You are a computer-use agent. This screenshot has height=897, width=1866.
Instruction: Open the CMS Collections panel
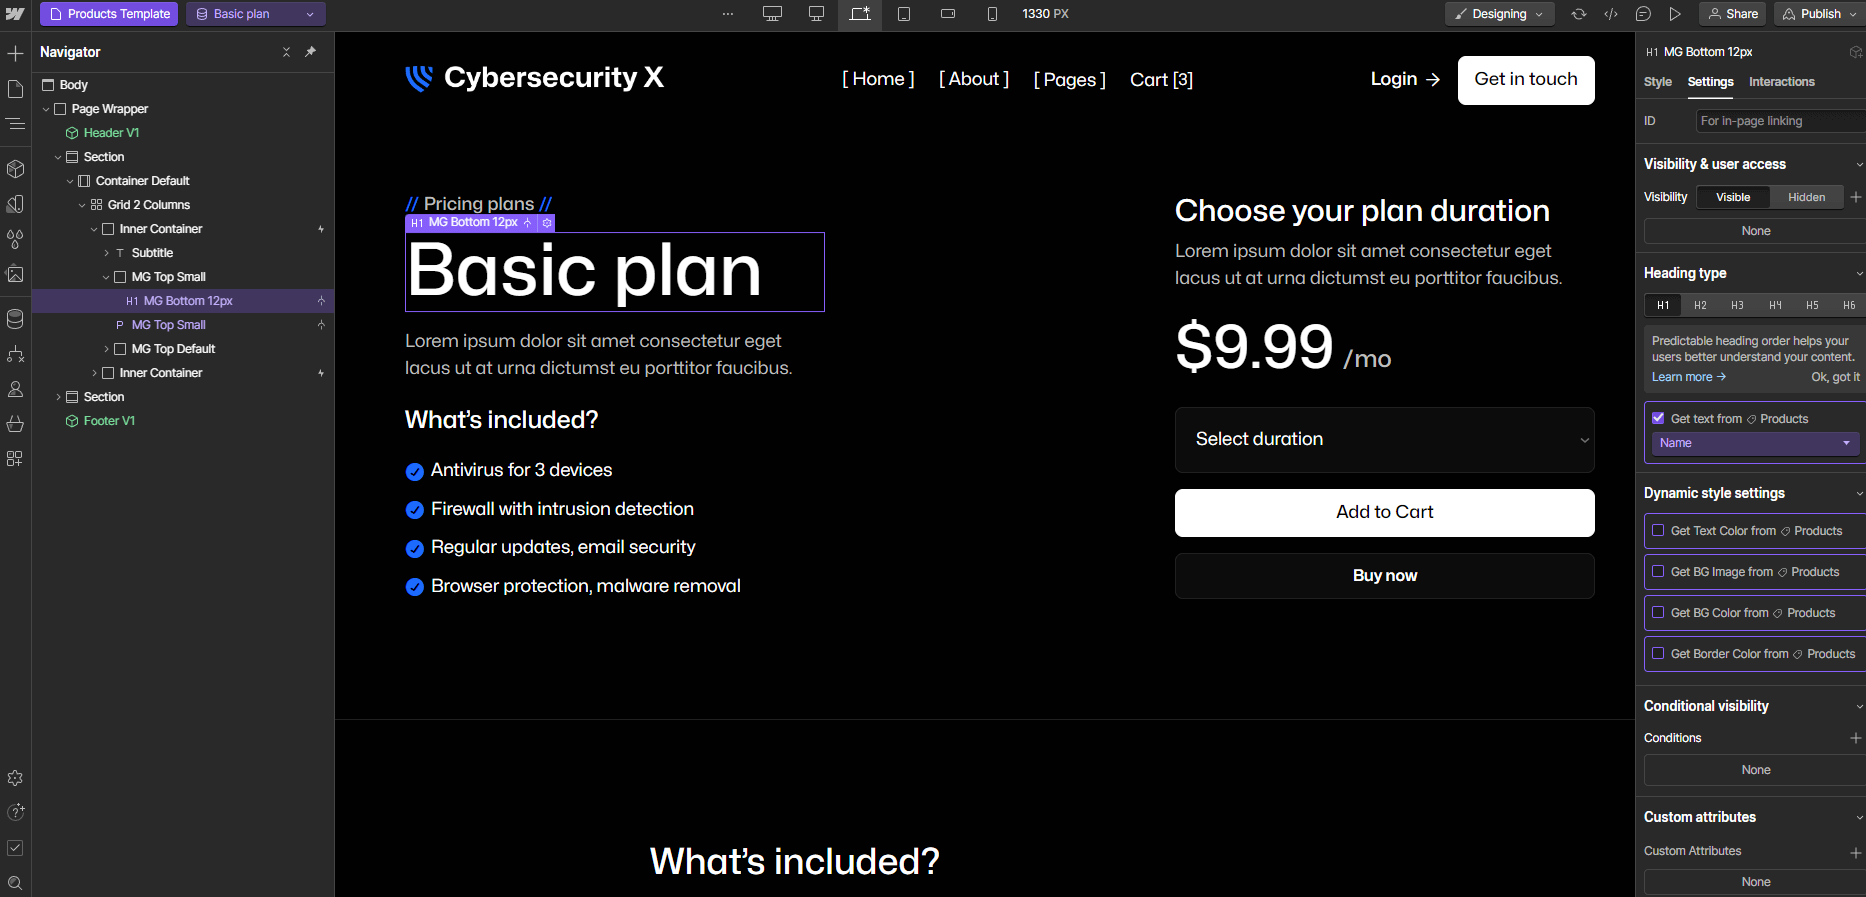click(x=15, y=319)
